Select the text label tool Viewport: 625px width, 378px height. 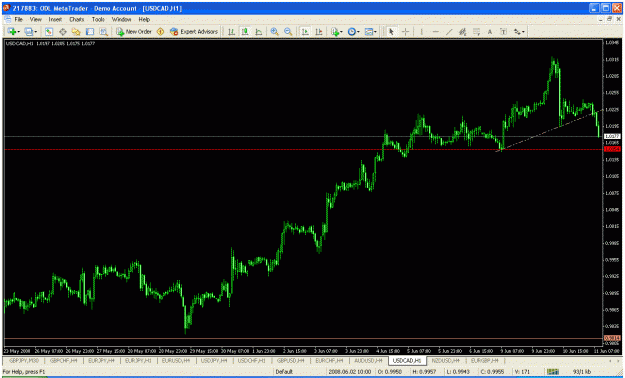point(503,32)
